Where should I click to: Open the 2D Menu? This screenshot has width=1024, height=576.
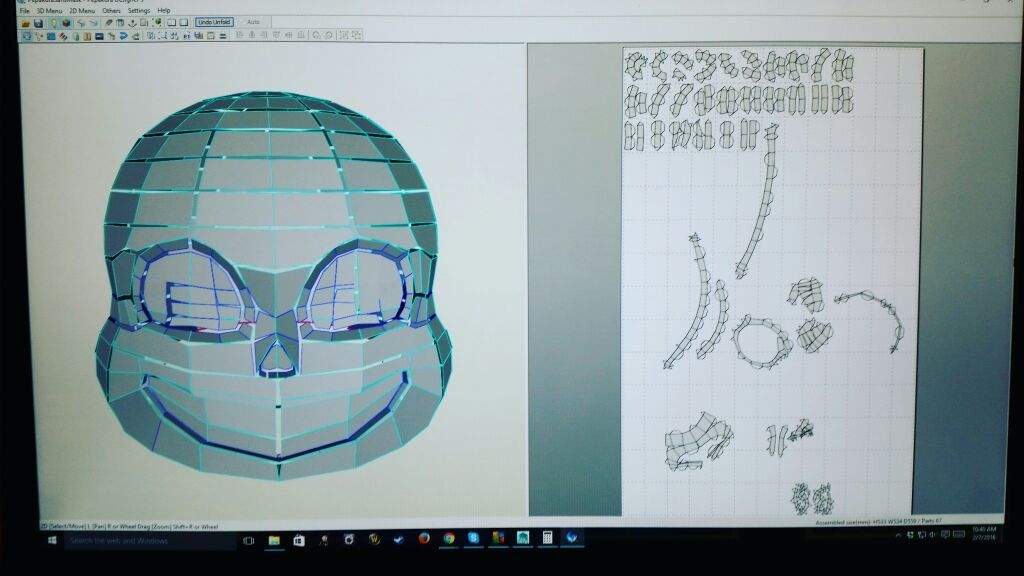[x=82, y=10]
